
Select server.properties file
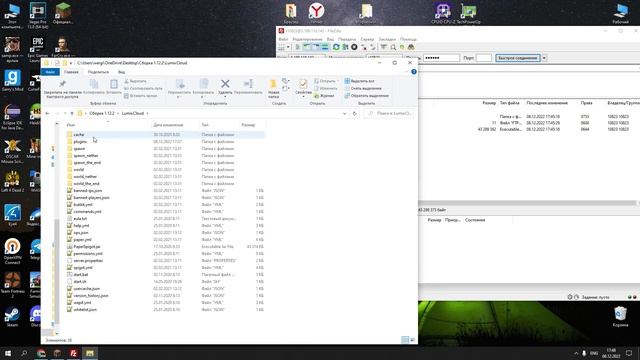(x=88, y=260)
